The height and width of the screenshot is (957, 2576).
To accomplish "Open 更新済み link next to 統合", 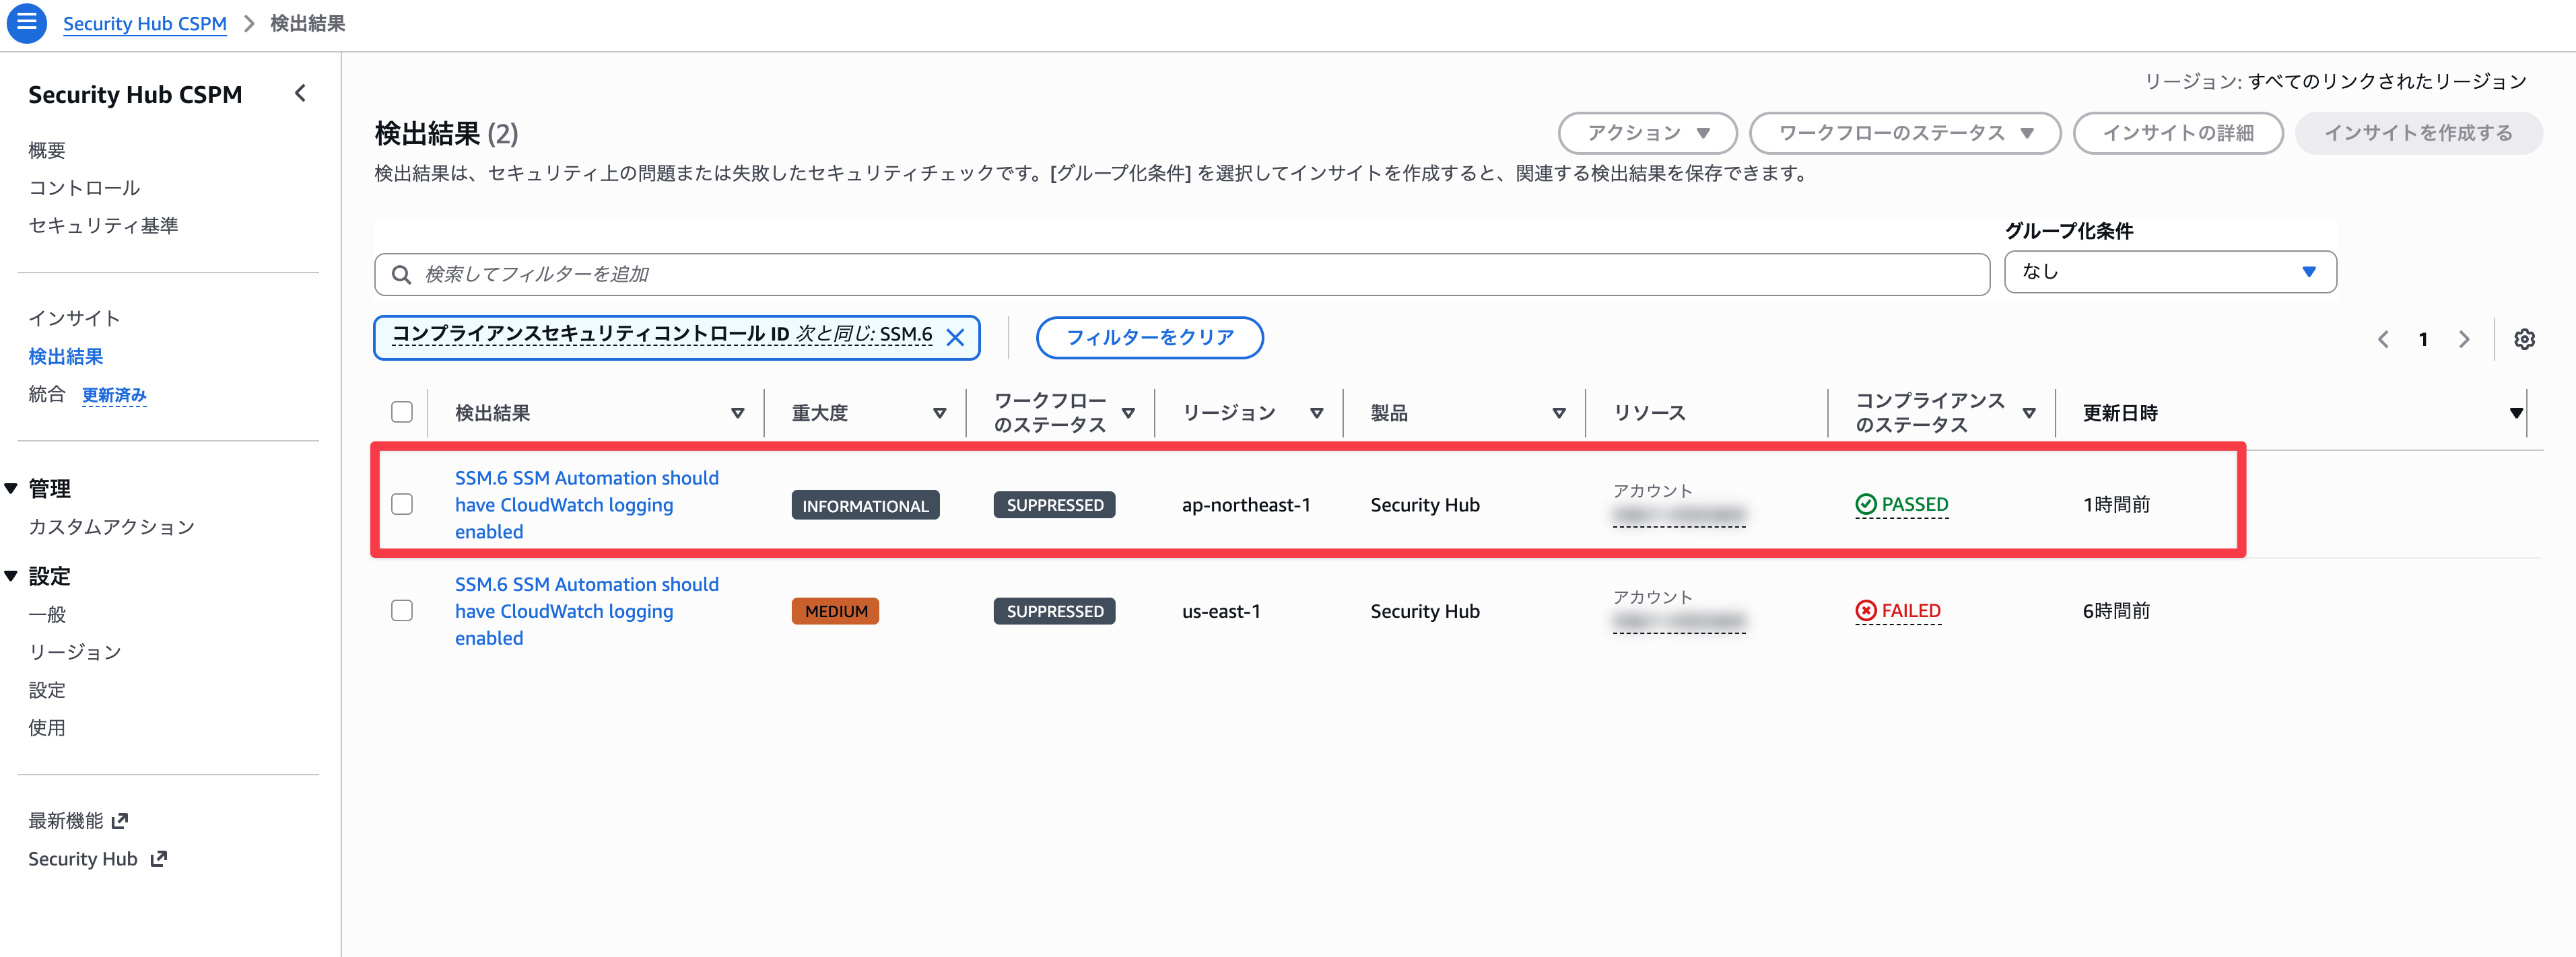I will point(114,395).
